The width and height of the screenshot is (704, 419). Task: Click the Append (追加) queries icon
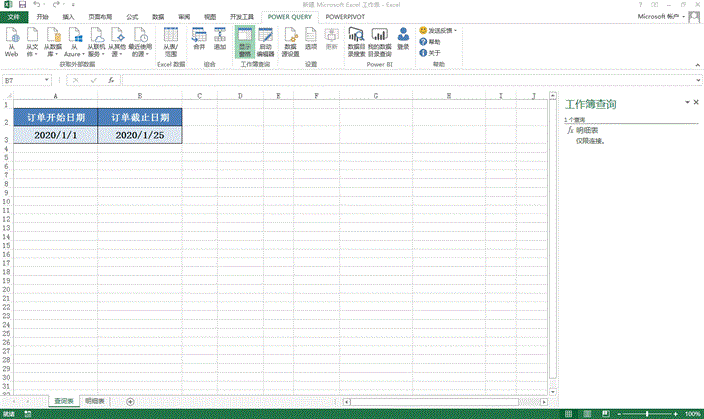tap(220, 41)
